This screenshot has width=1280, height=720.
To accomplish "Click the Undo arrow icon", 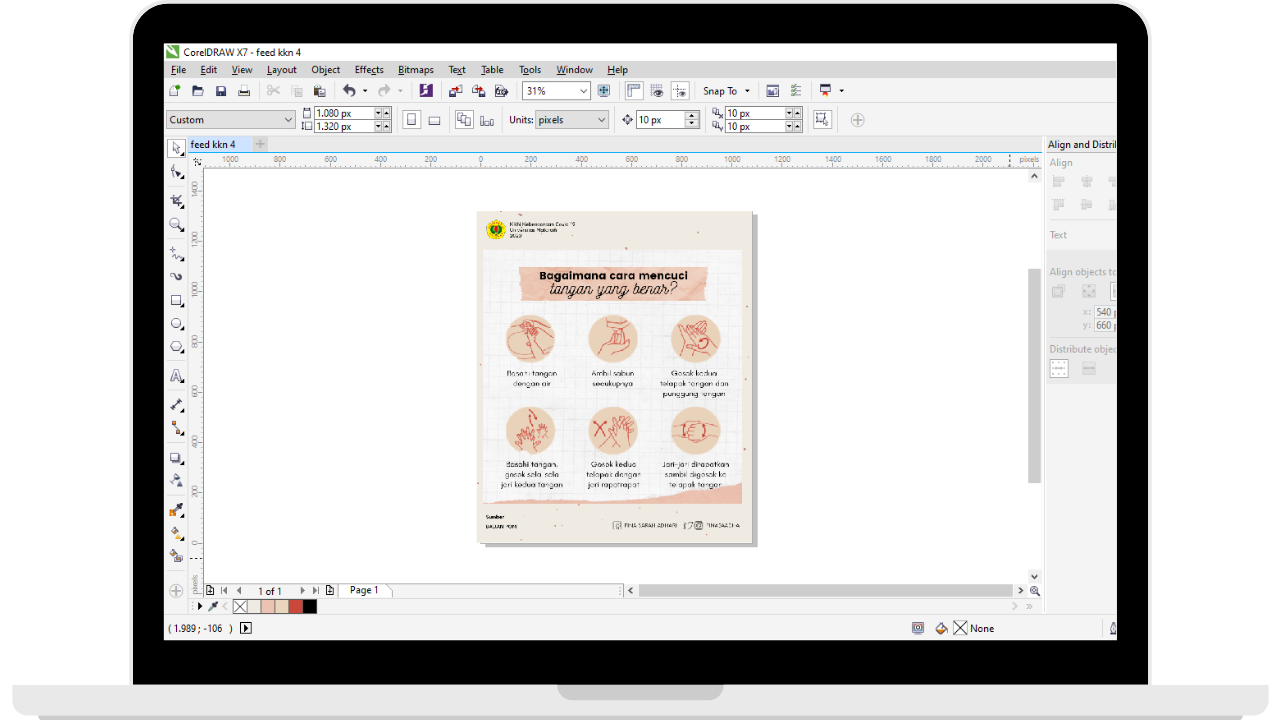I will tap(349, 91).
